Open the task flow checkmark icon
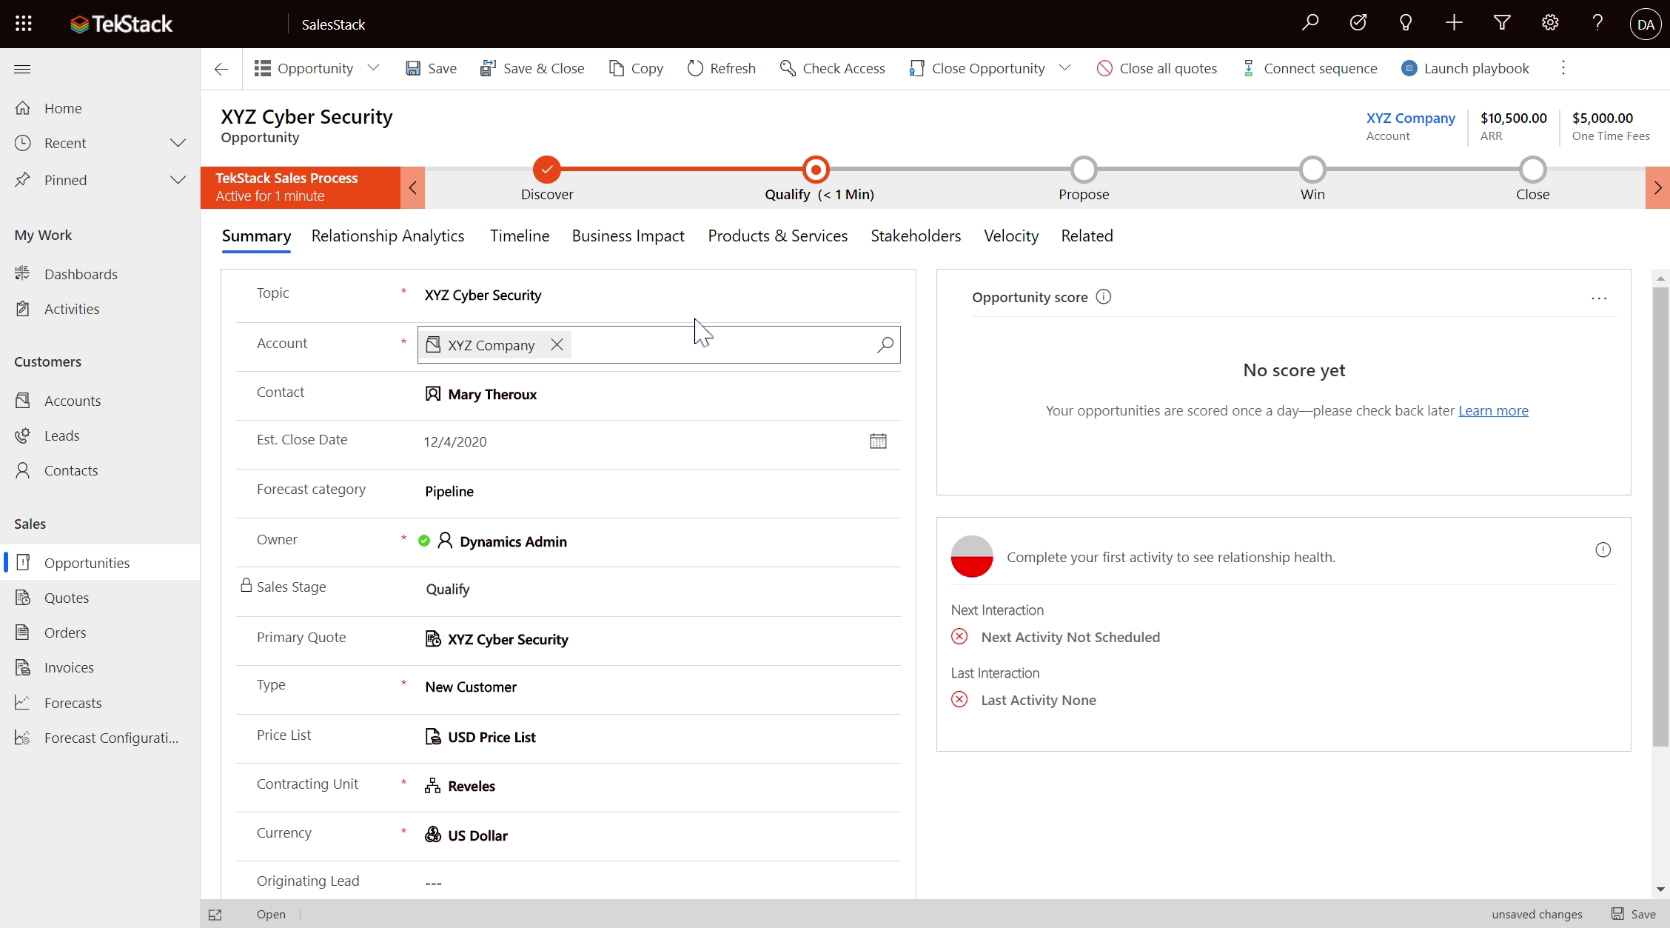The height and width of the screenshot is (928, 1670). 1358,22
